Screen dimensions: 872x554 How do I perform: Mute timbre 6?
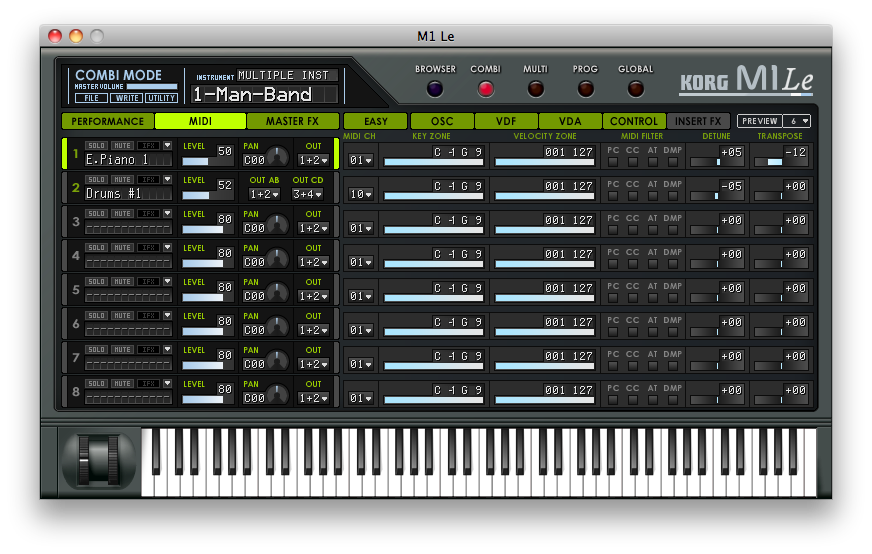pyautogui.click(x=122, y=315)
